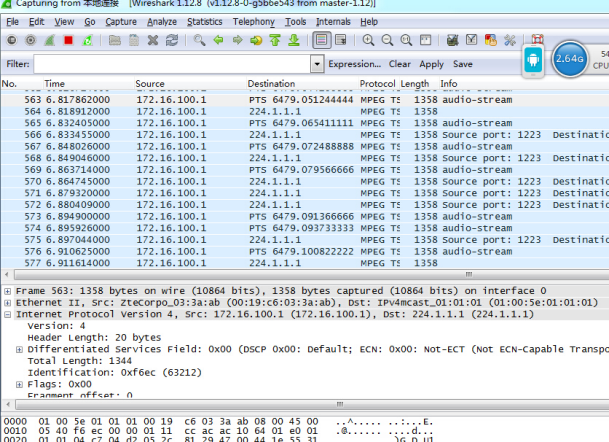Screen dimensions: 609x442
Task: Jump to first packet icon
Action: pyautogui.click(x=275, y=40)
